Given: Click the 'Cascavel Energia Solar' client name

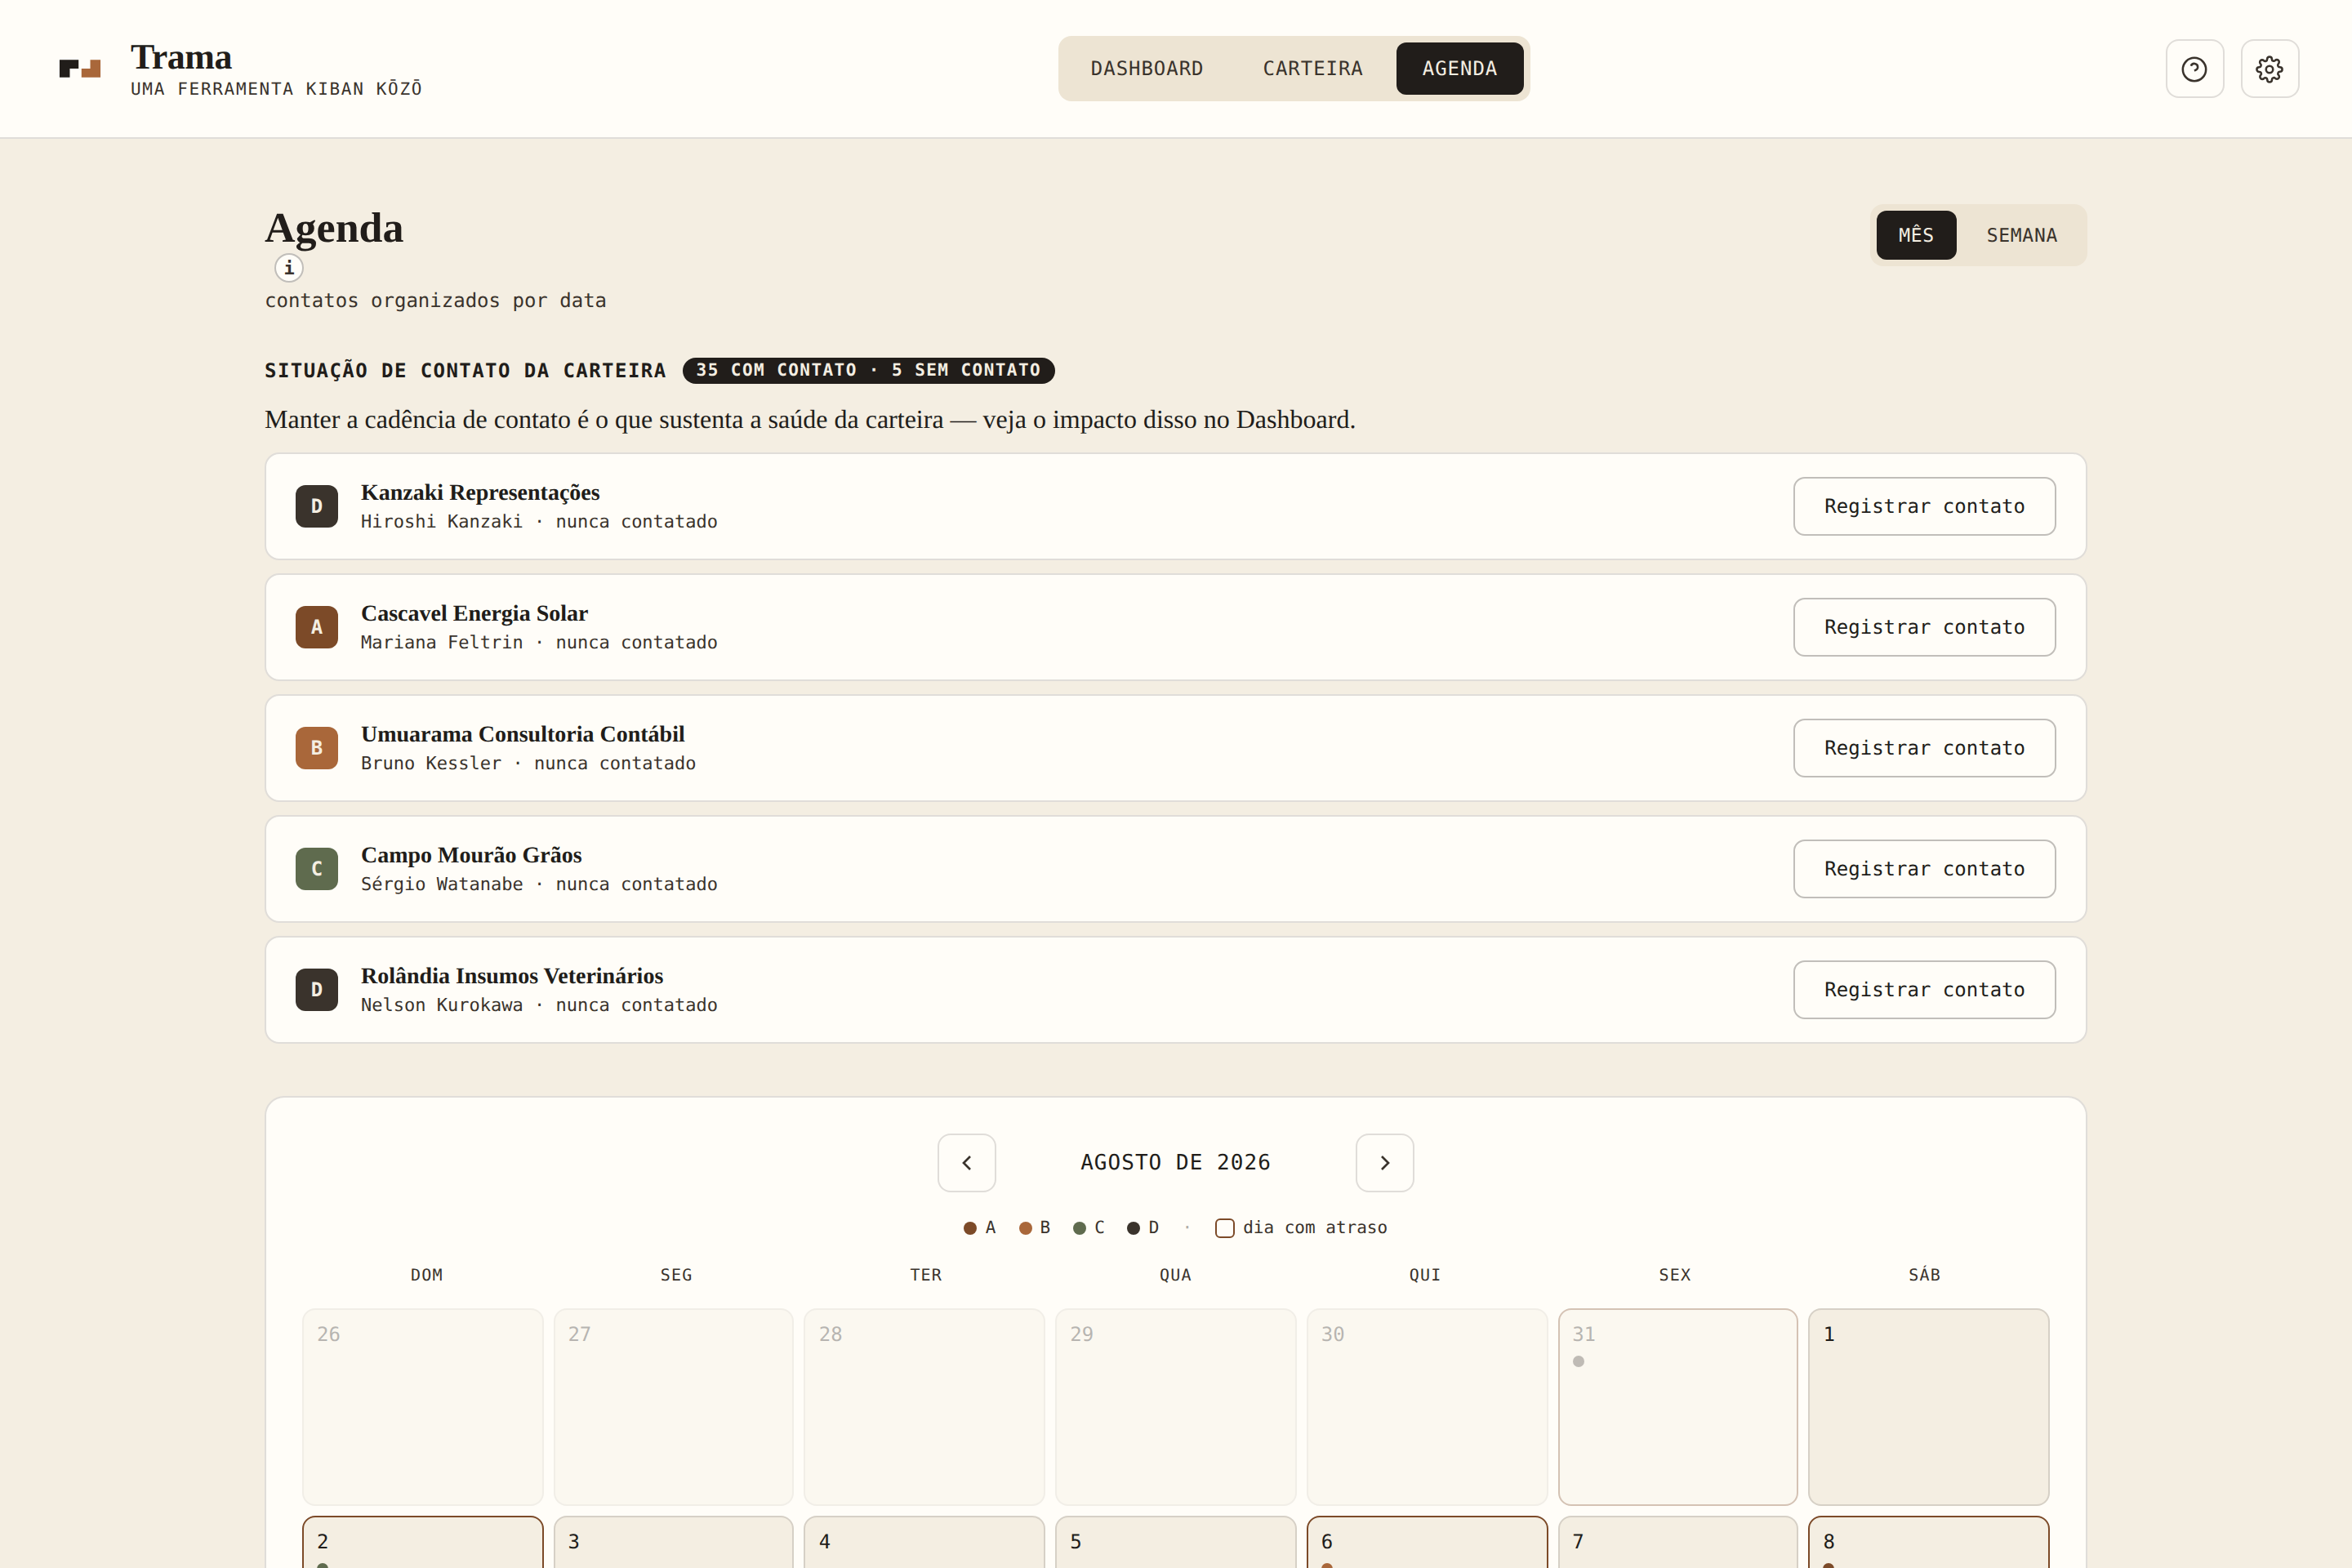Looking at the screenshot, I should tap(474, 613).
